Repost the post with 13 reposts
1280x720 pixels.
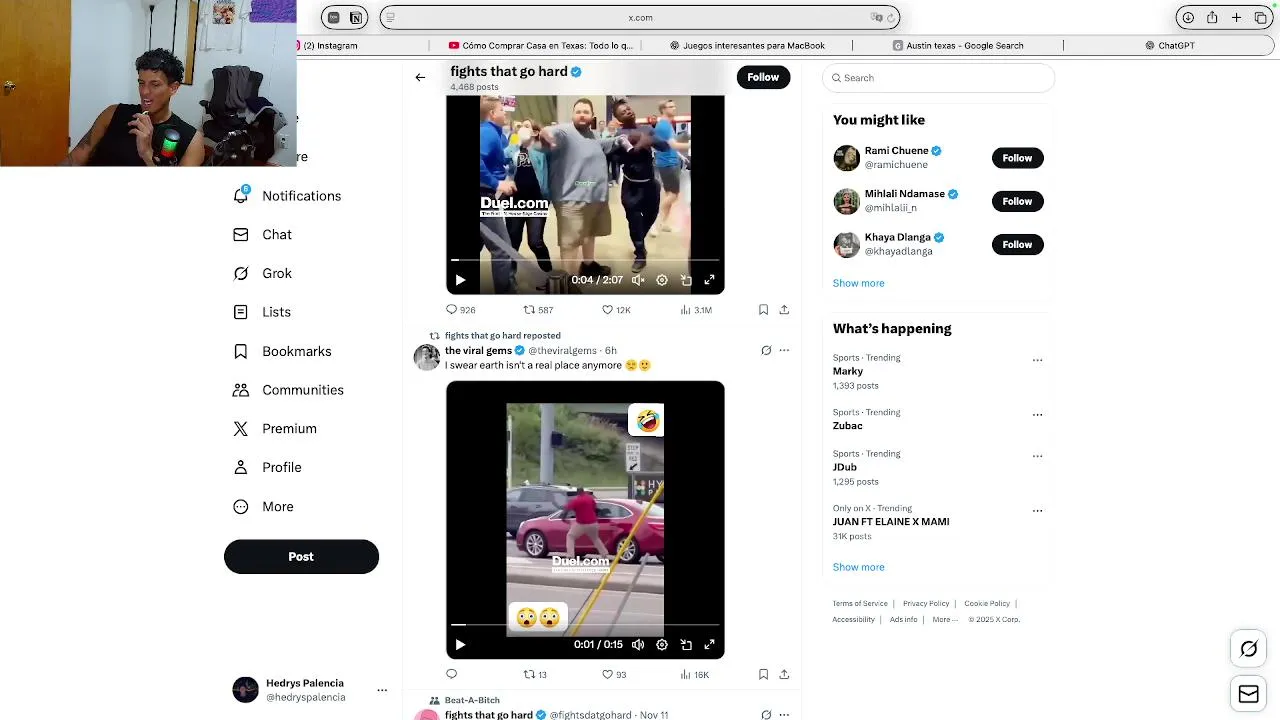529,674
